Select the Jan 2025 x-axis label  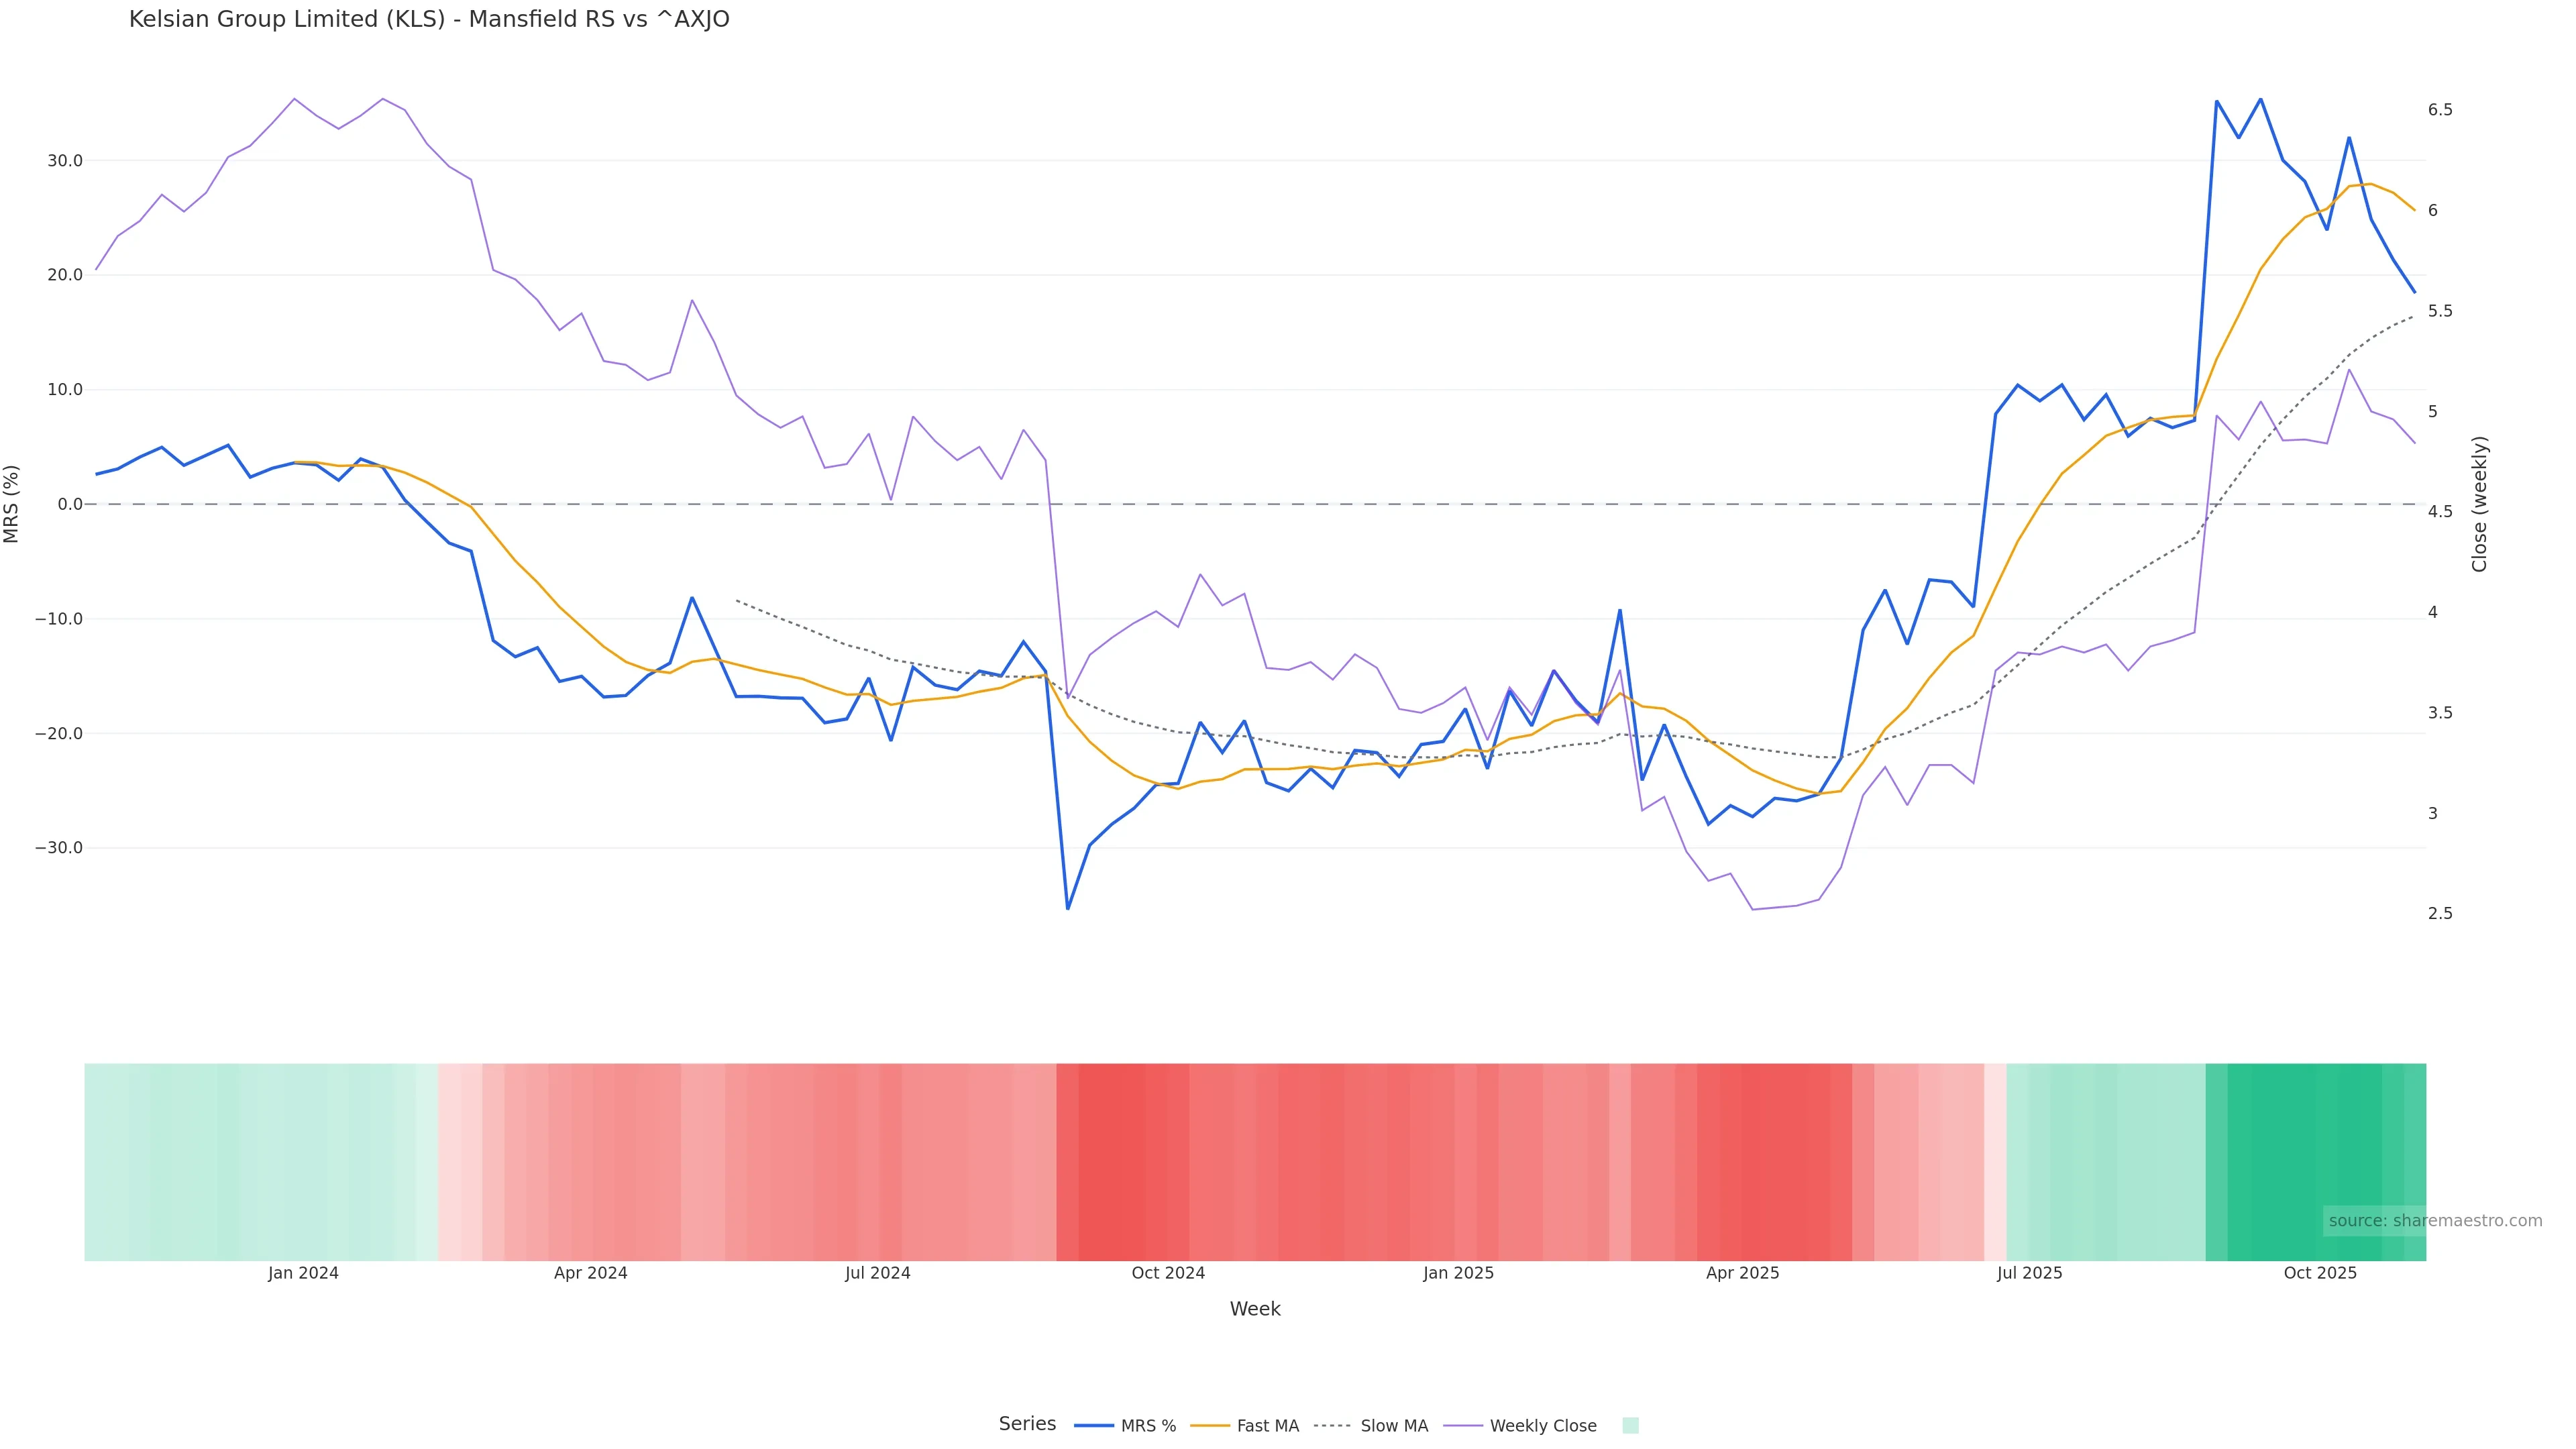point(1458,1274)
